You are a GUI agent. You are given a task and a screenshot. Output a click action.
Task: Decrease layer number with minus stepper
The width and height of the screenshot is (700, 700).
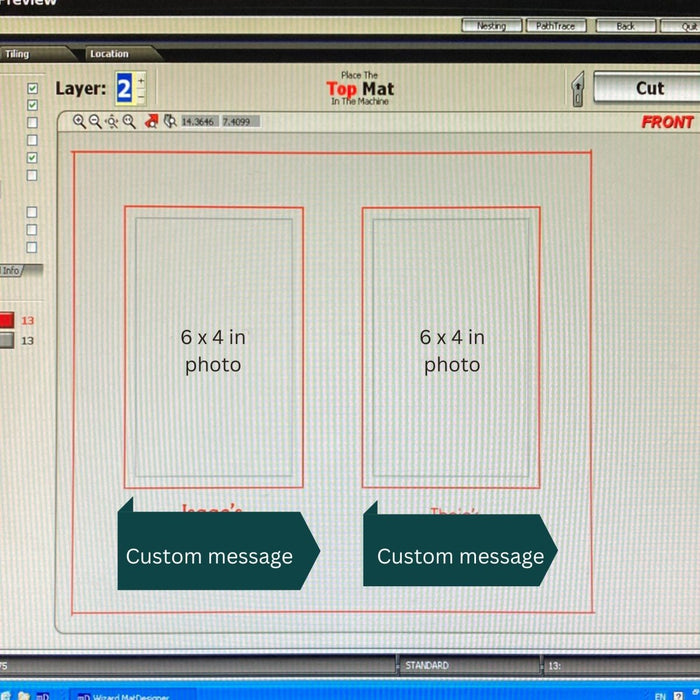(x=141, y=97)
